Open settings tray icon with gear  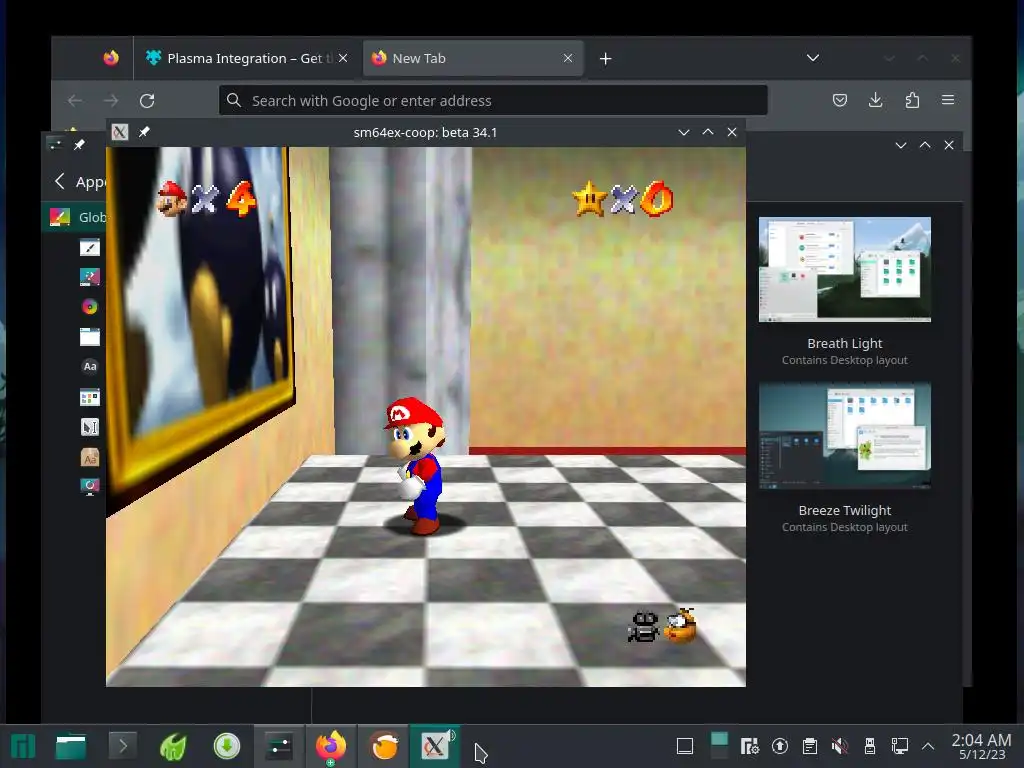pos(749,746)
